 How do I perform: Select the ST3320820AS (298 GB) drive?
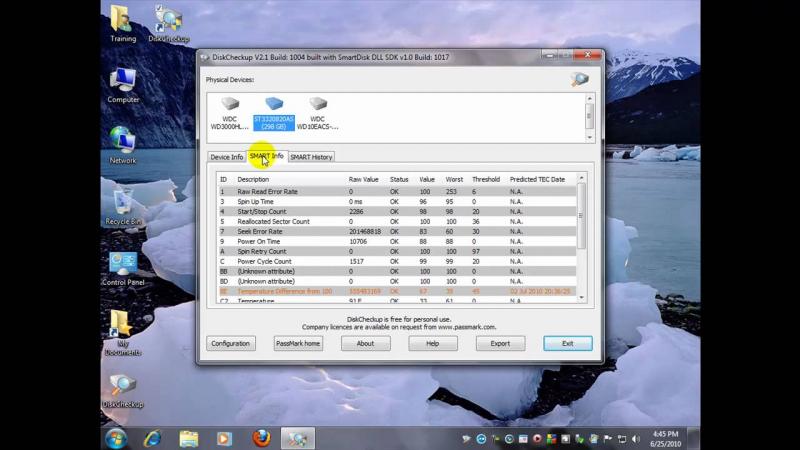(274, 114)
